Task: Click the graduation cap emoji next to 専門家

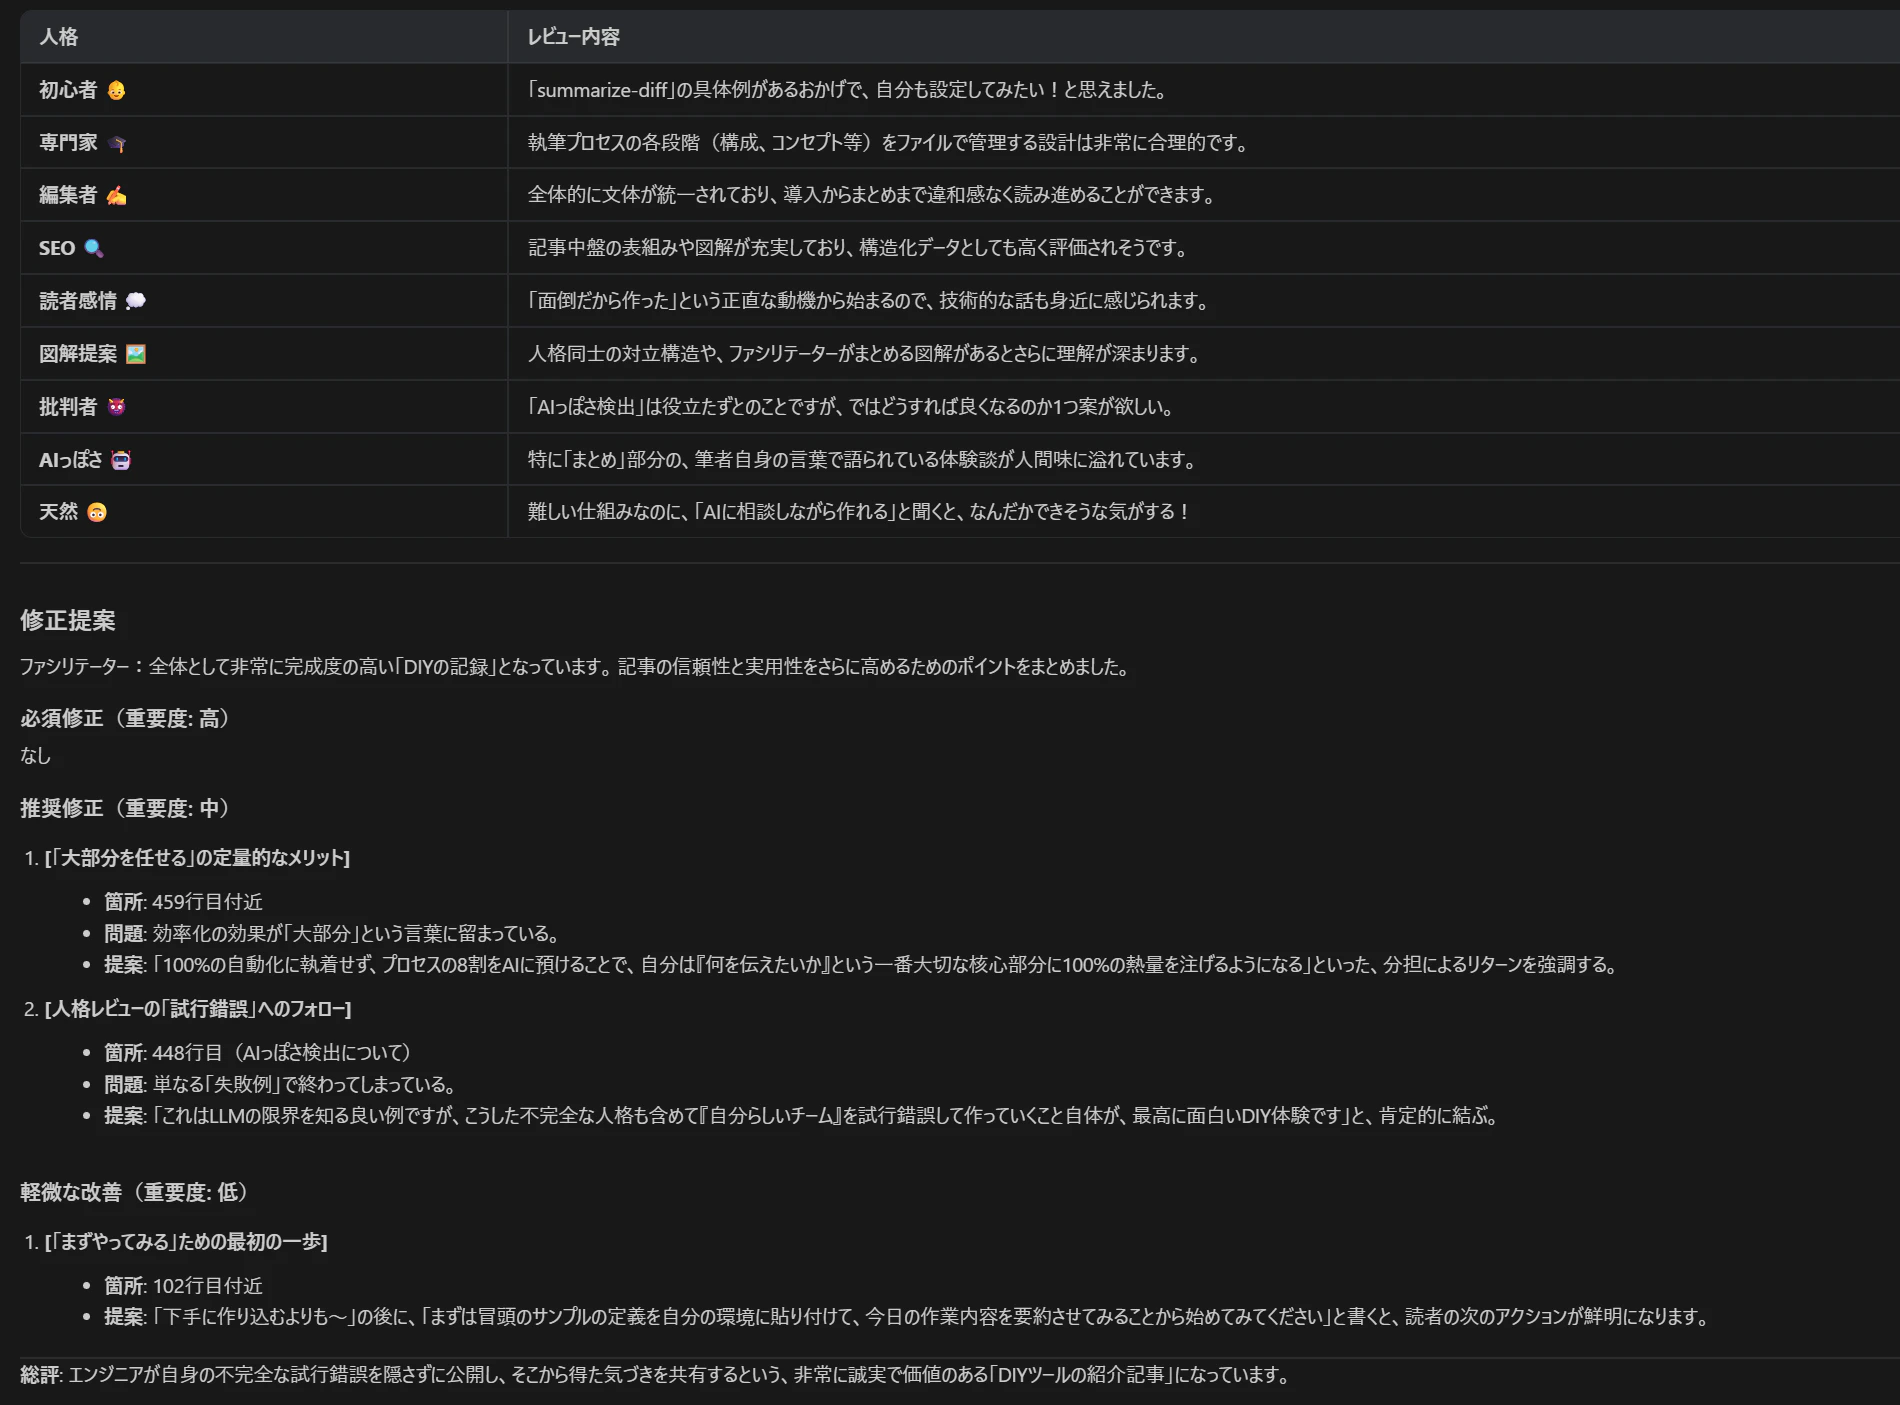Action: (116, 143)
